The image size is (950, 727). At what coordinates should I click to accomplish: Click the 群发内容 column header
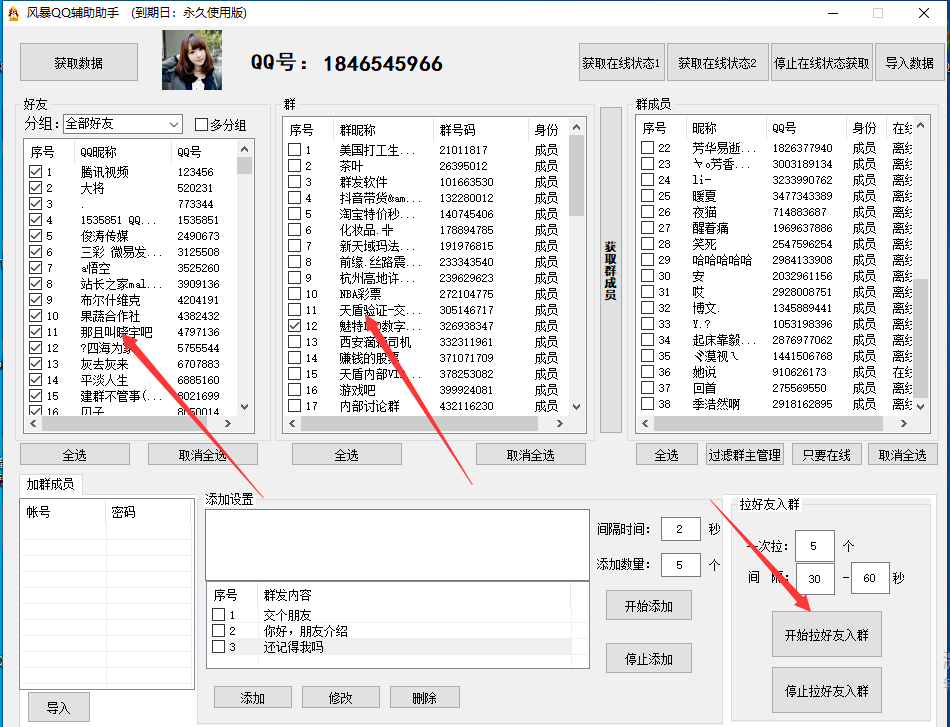coord(414,595)
